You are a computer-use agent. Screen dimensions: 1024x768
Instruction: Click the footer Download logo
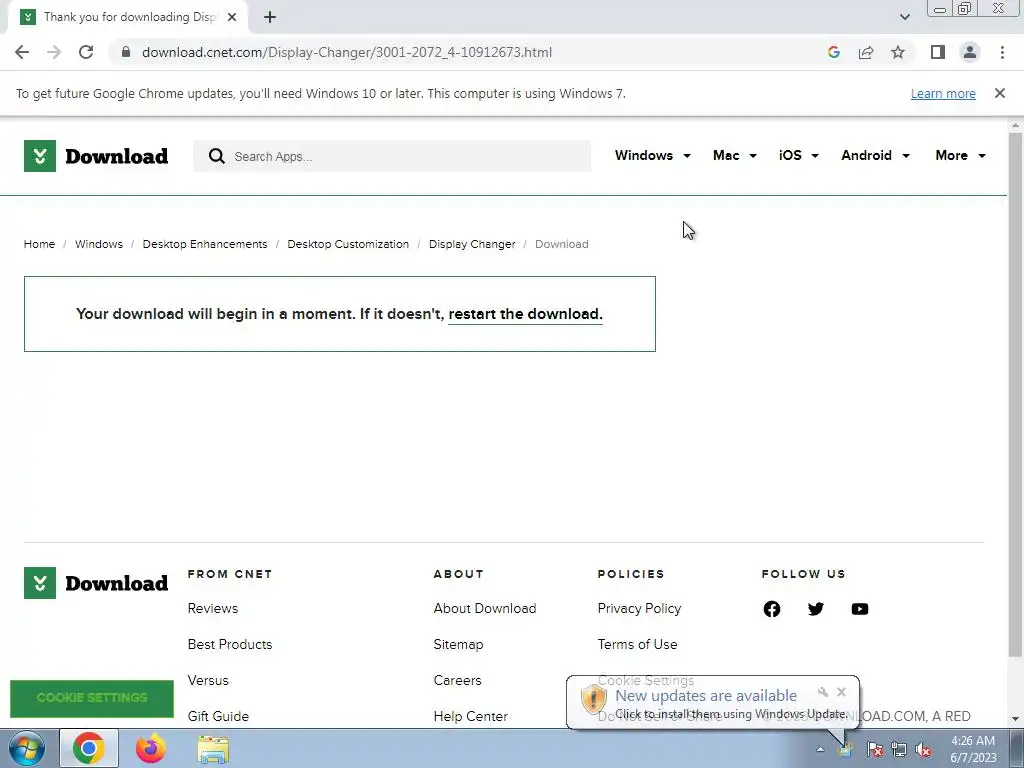96,583
